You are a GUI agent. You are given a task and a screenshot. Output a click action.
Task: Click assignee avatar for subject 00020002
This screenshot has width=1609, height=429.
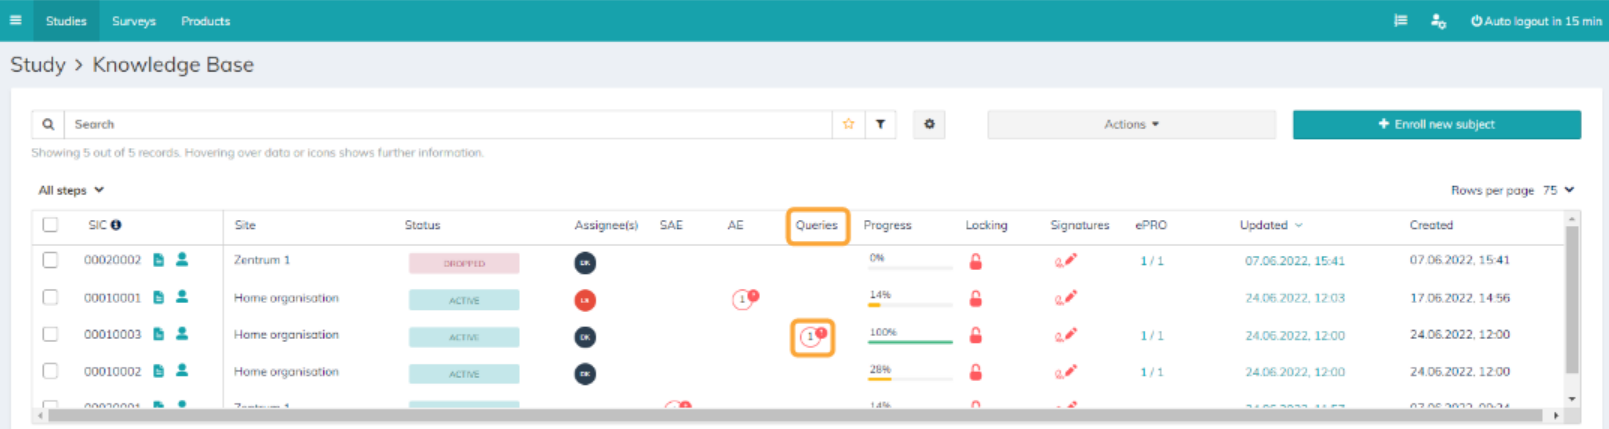pos(585,263)
